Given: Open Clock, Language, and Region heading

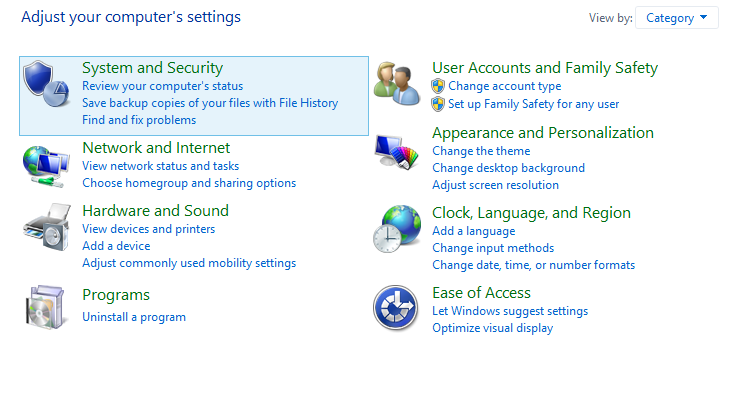Looking at the screenshot, I should [531, 213].
